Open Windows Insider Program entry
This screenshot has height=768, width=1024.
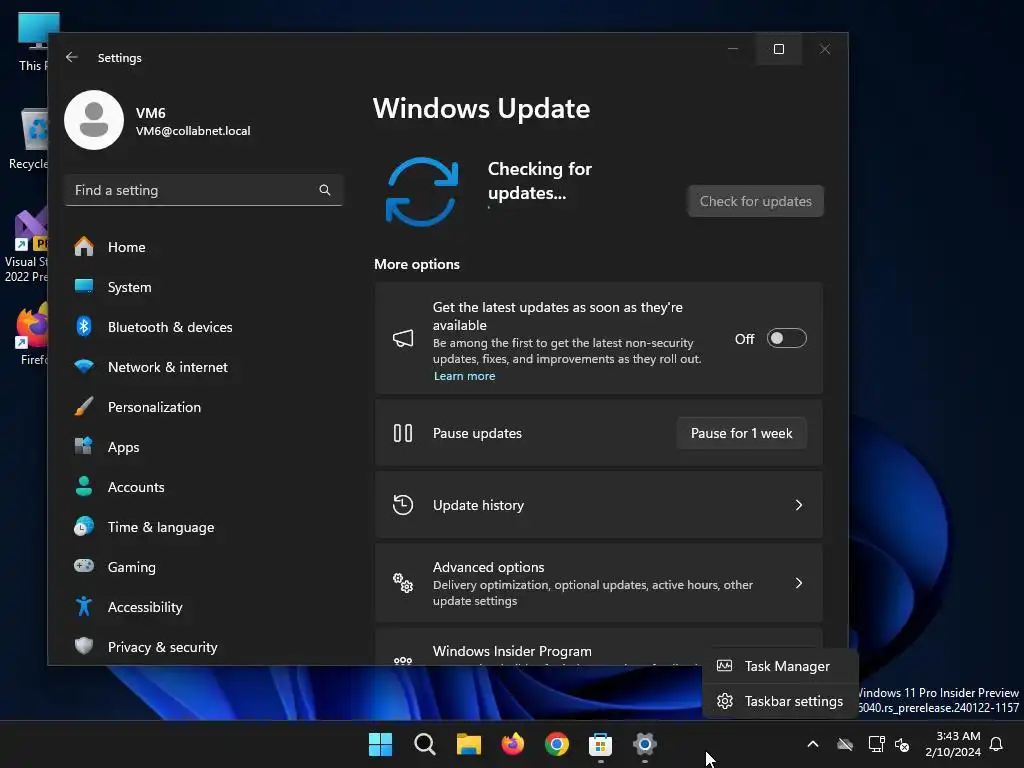(x=537, y=648)
